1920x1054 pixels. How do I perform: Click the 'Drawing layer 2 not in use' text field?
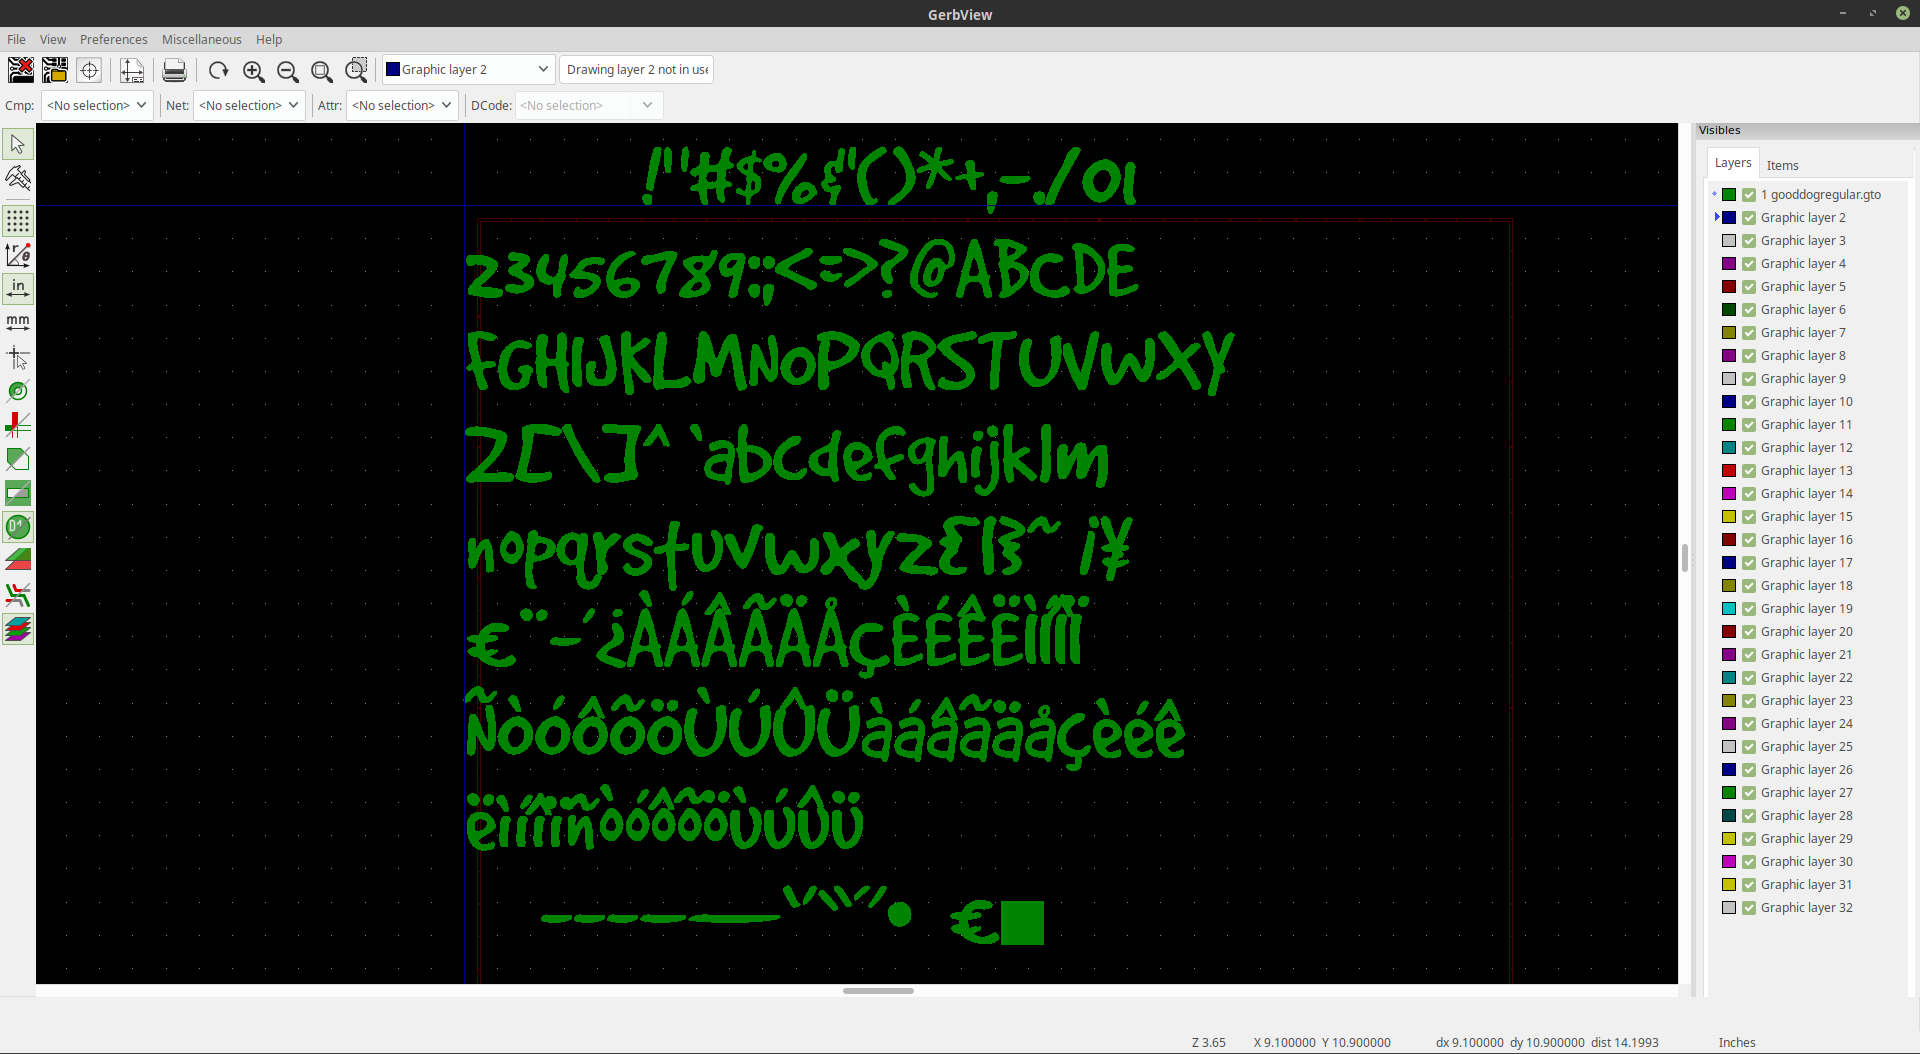coord(636,70)
